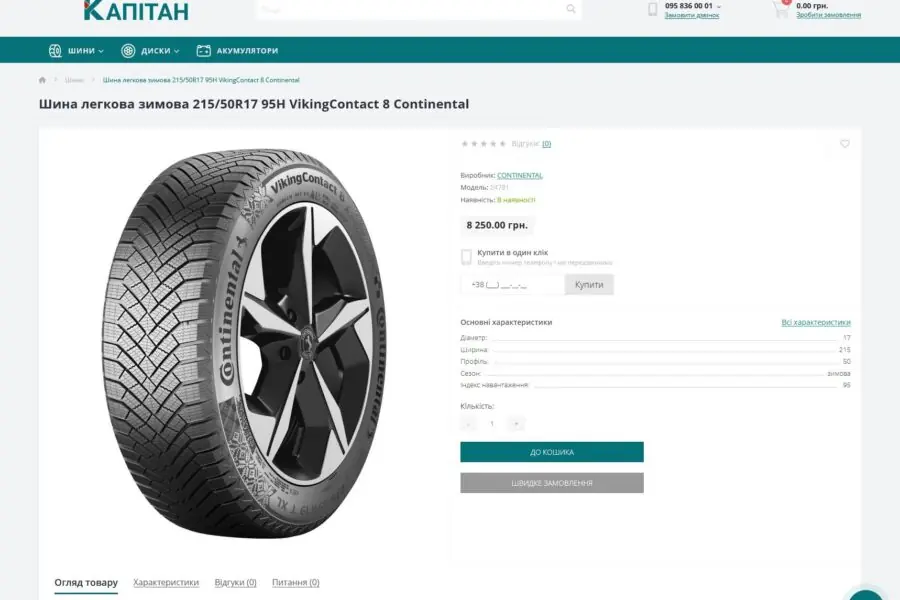Screen dimensions: 900x600
Task: Click the home breadcrumb icon
Action: 42,80
